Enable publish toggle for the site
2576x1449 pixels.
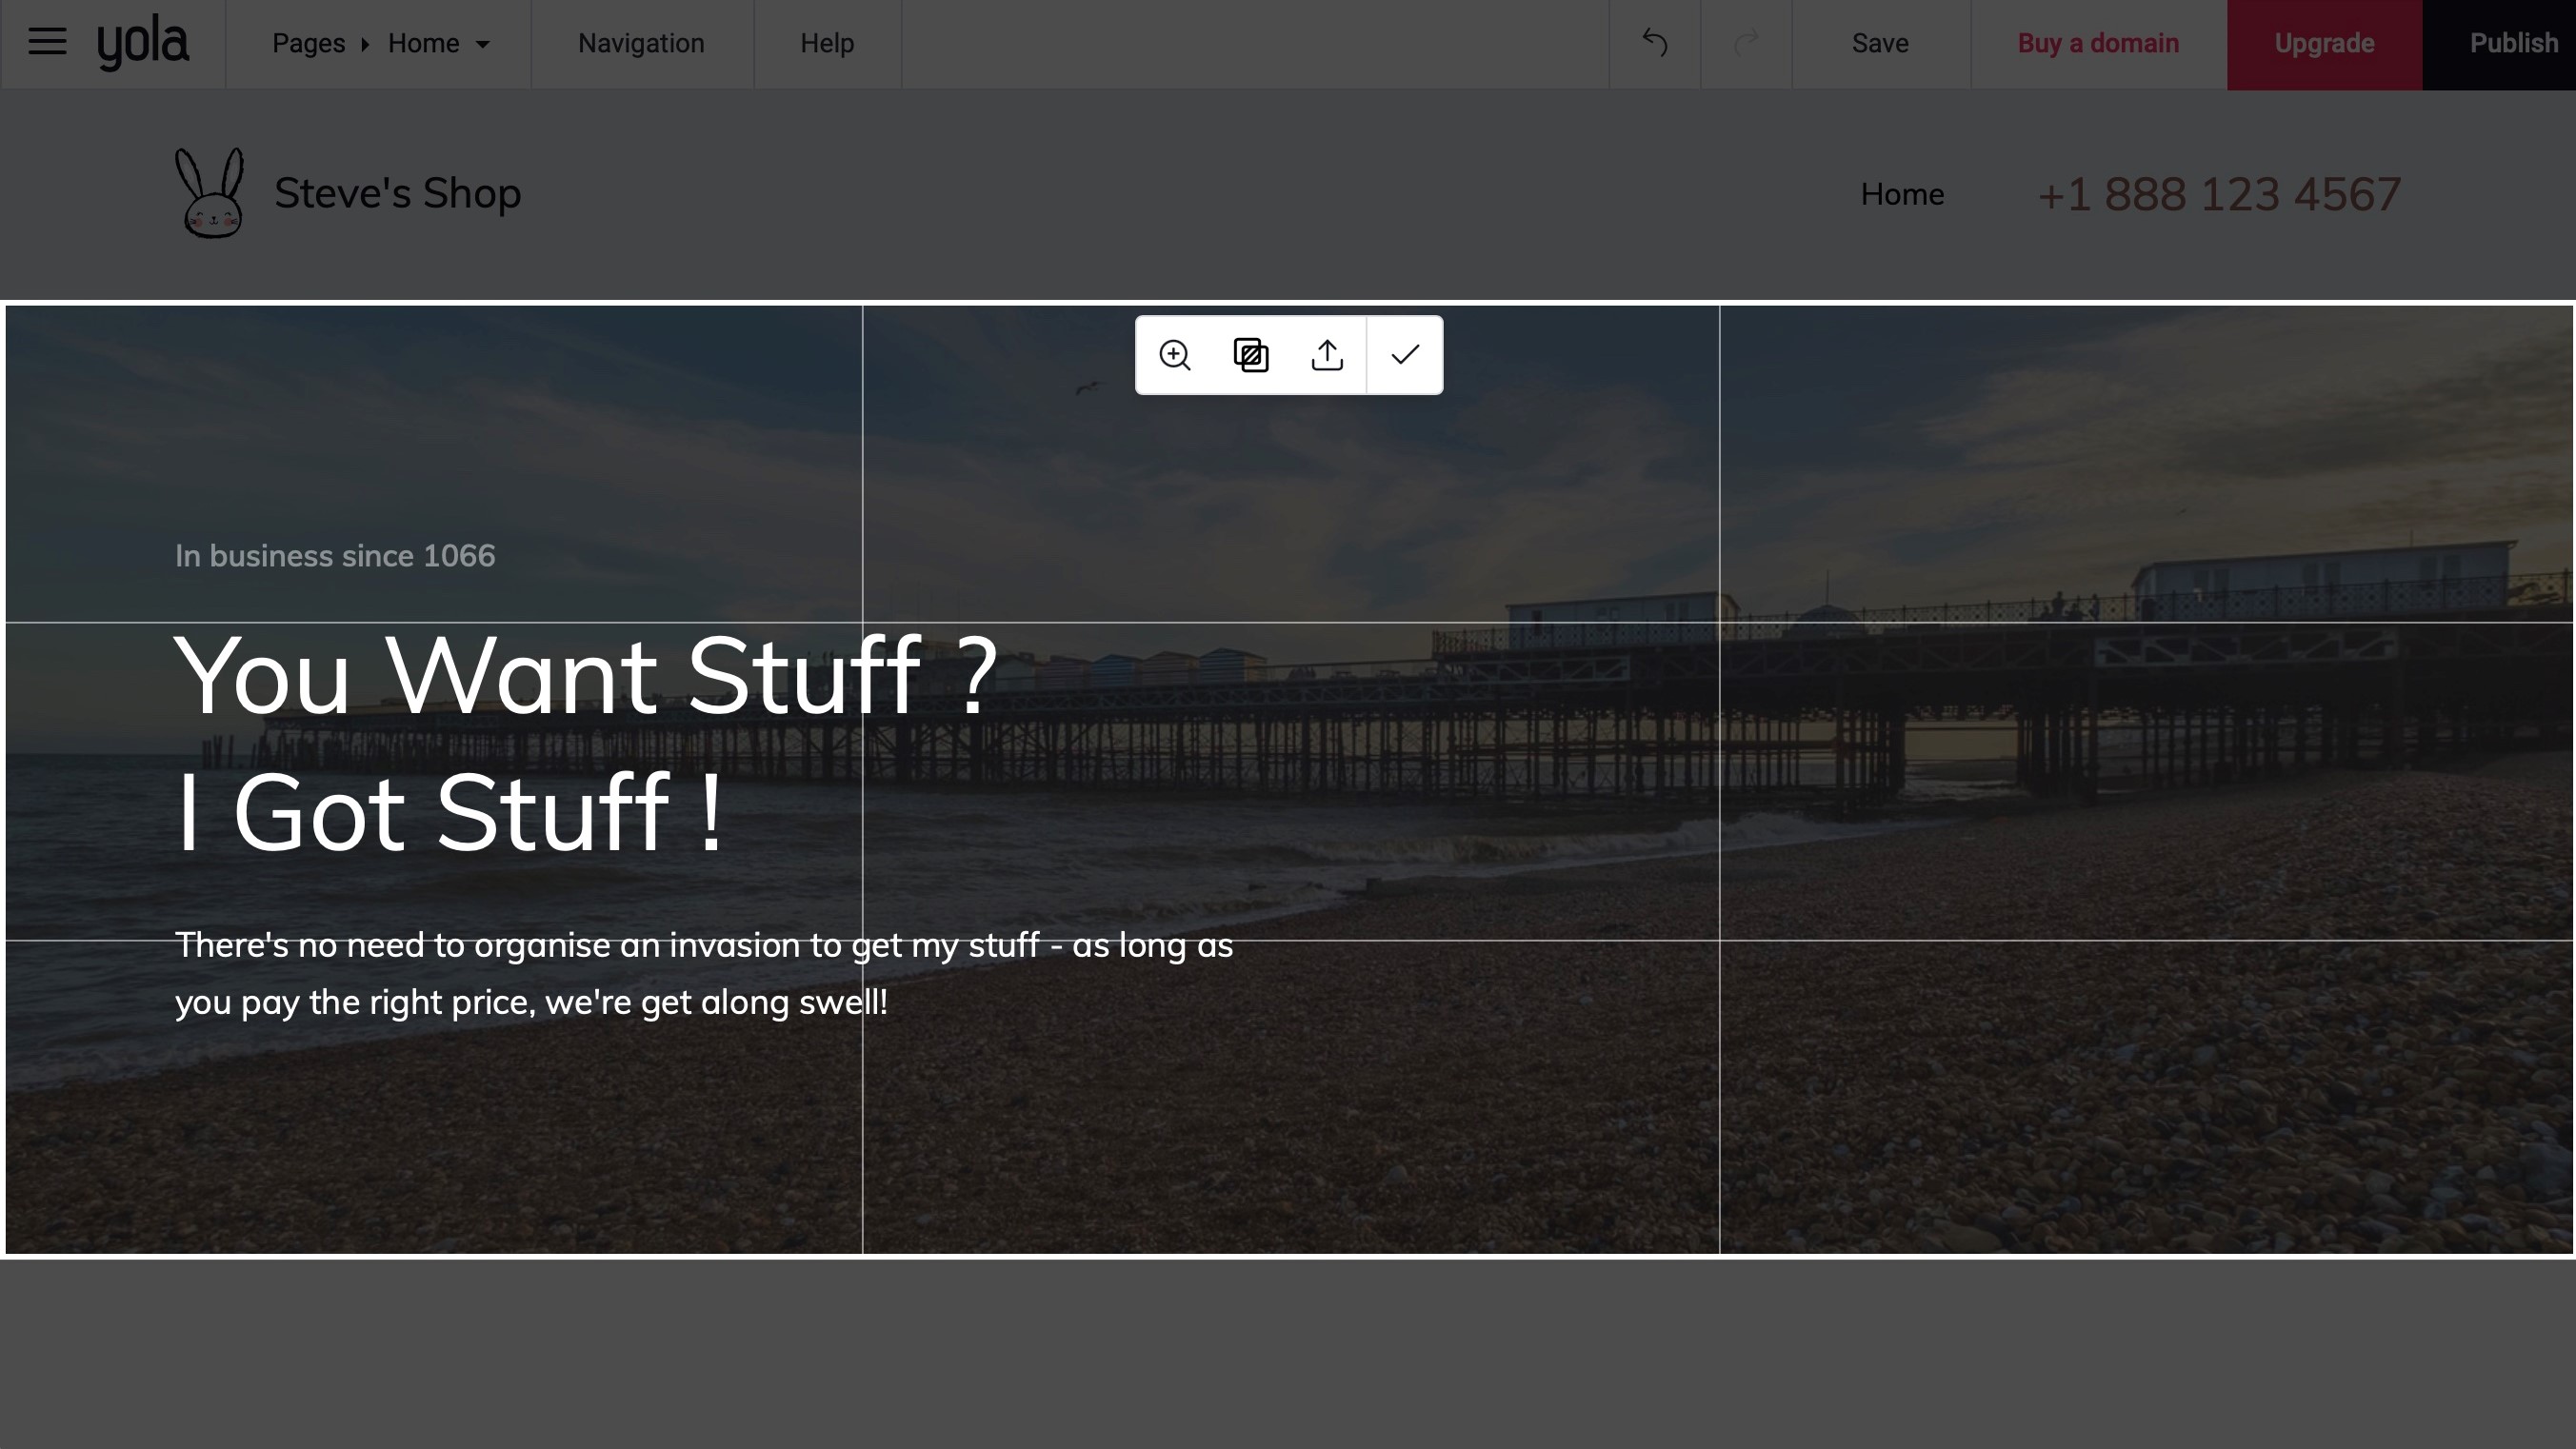click(x=2514, y=43)
